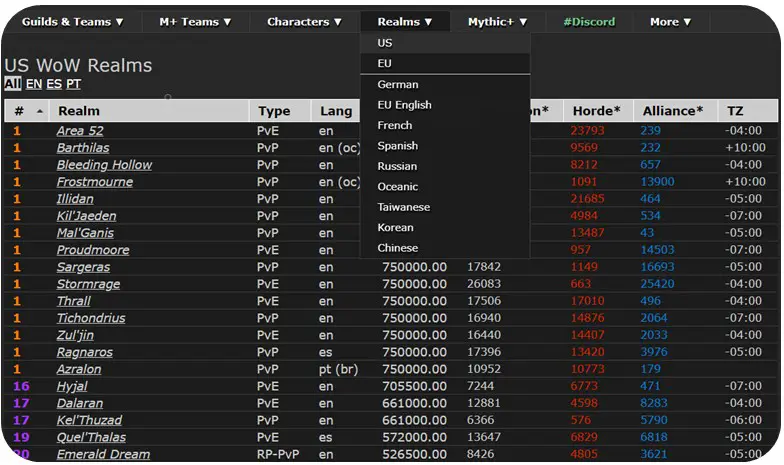Sort table by Horde* column header

[598, 111]
